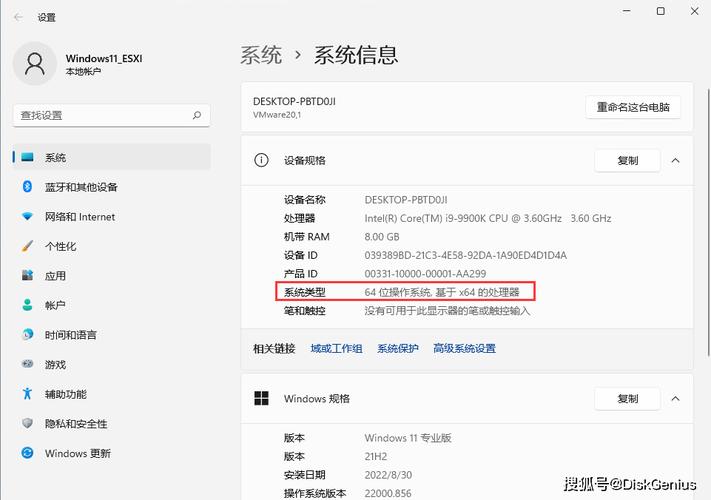
Task: Click 复制 for 设备规格
Action: coord(628,160)
